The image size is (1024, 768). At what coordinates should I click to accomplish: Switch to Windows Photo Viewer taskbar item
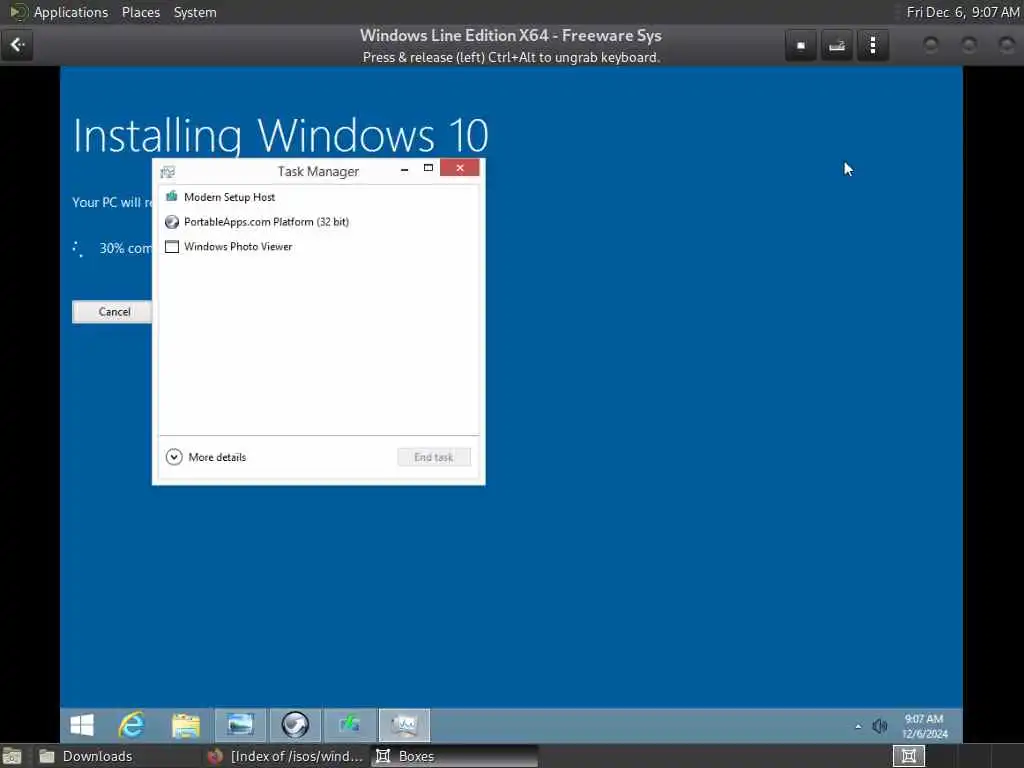point(240,725)
